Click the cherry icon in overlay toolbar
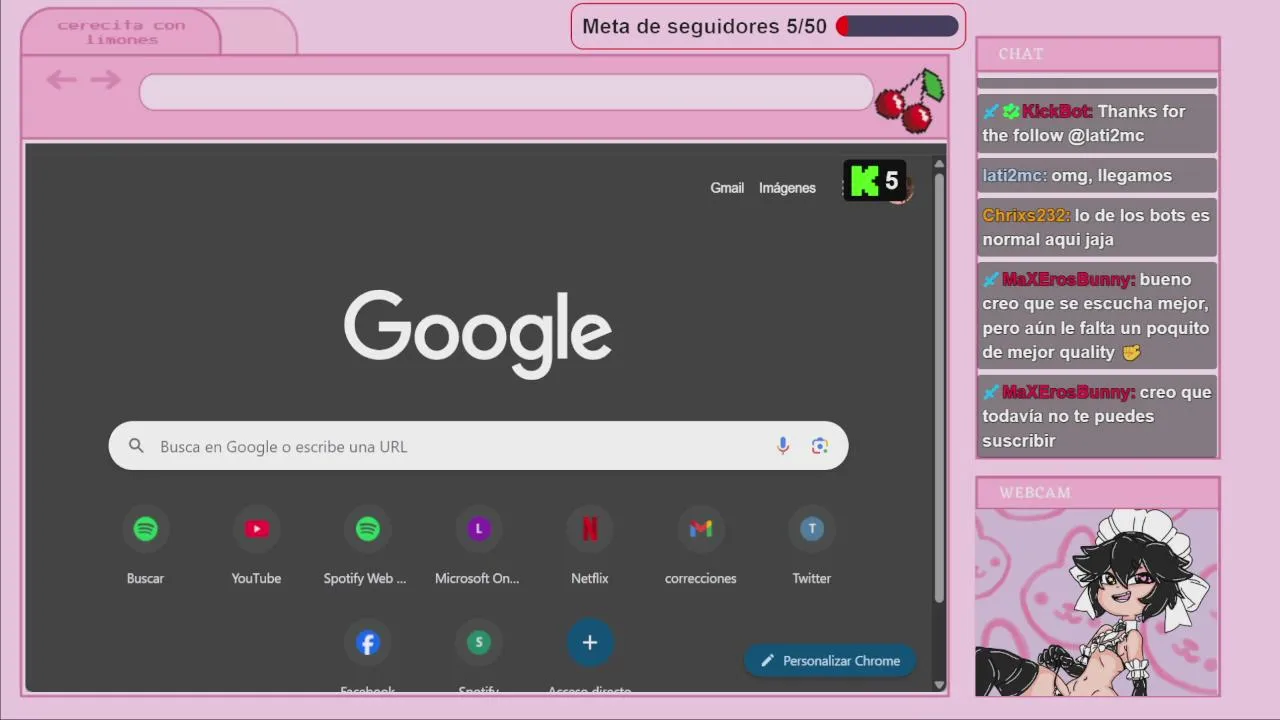Screen dimensions: 1280x720 (910, 100)
